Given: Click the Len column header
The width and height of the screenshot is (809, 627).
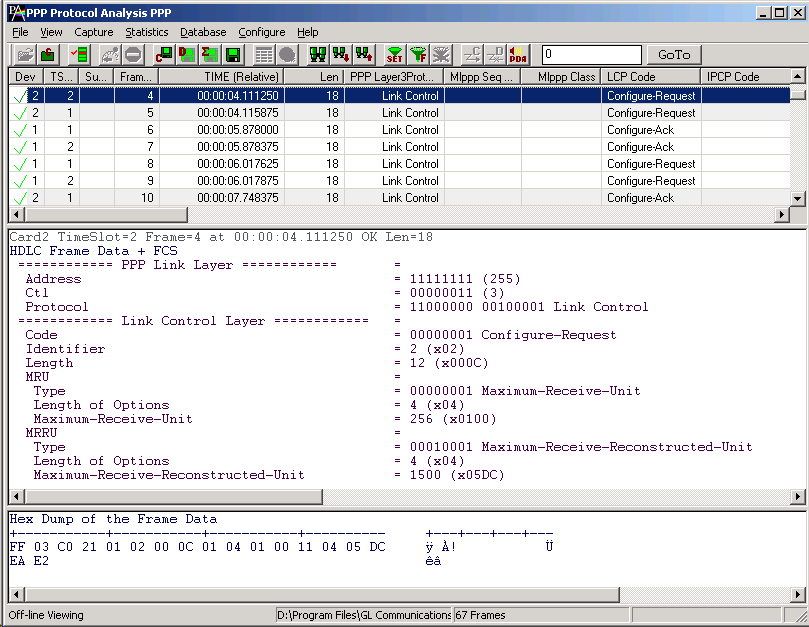Looking at the screenshot, I should (314, 76).
